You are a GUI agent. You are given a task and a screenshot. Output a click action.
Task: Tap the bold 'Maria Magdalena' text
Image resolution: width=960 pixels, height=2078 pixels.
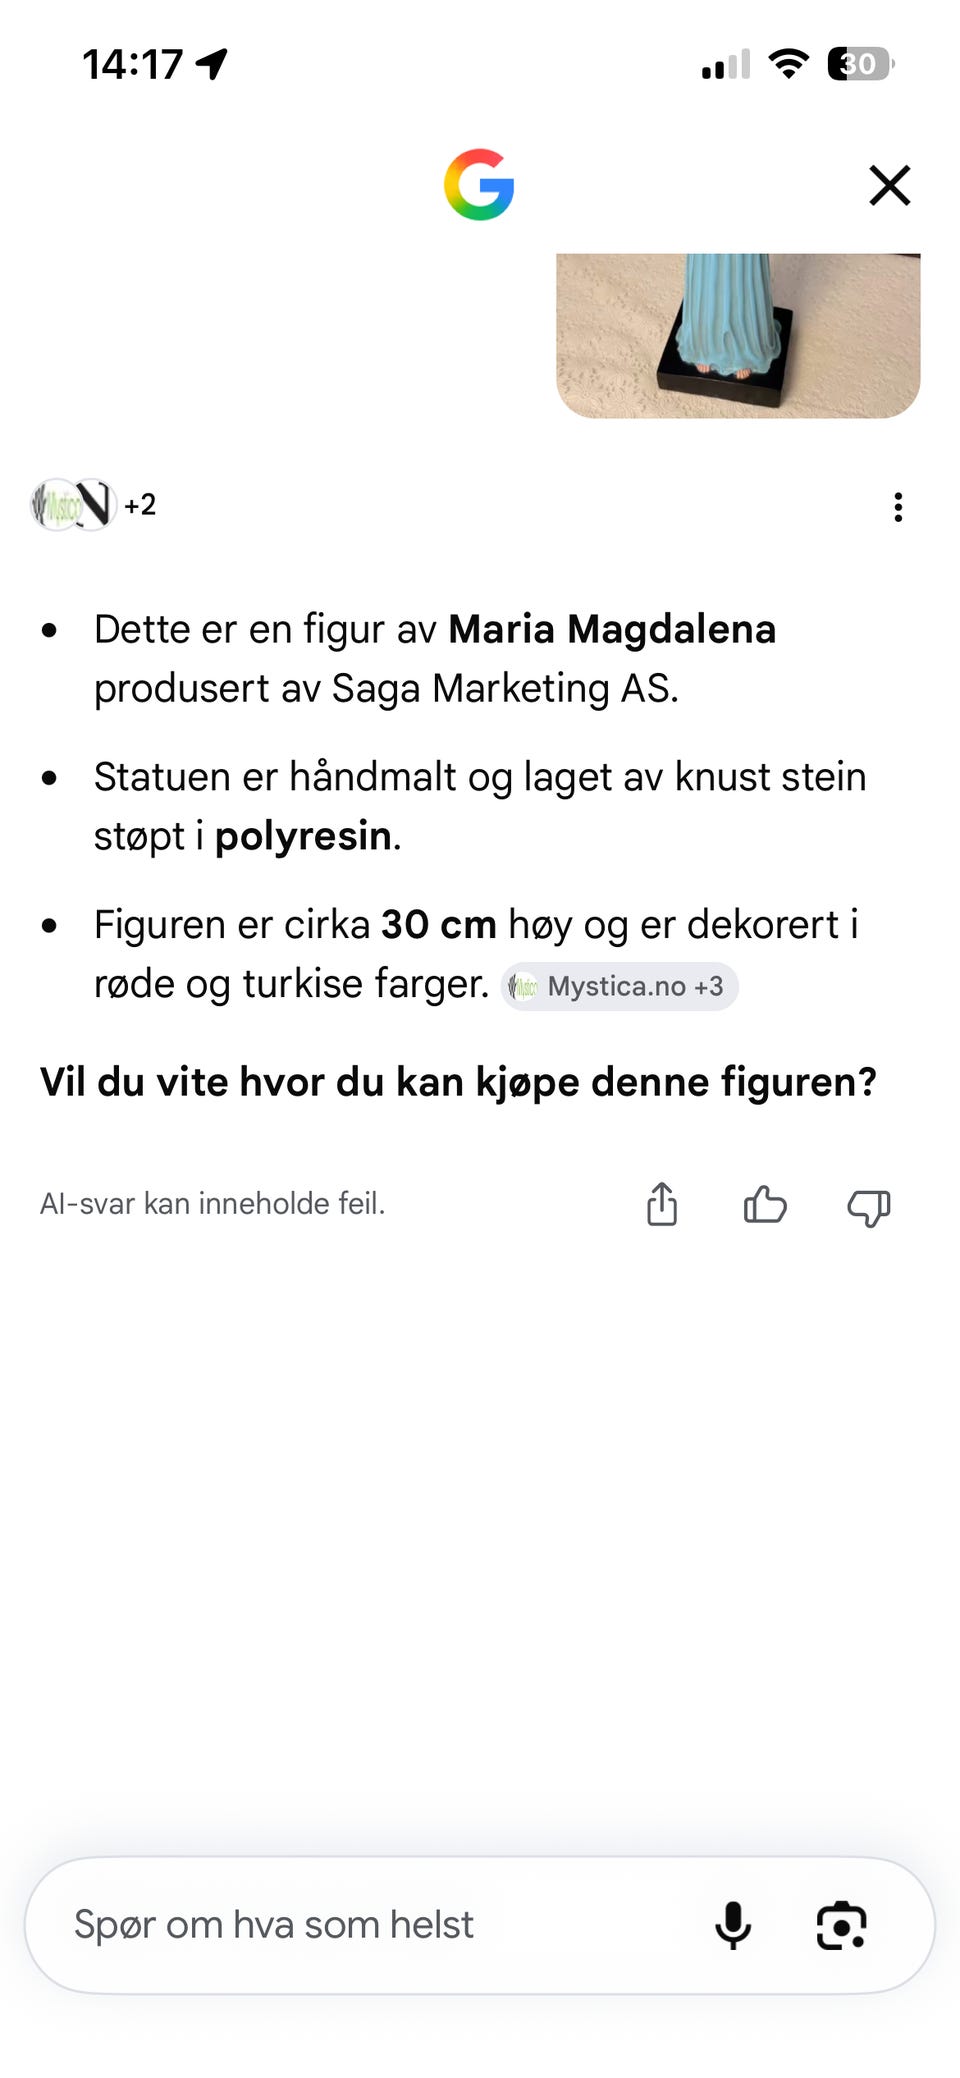click(612, 630)
